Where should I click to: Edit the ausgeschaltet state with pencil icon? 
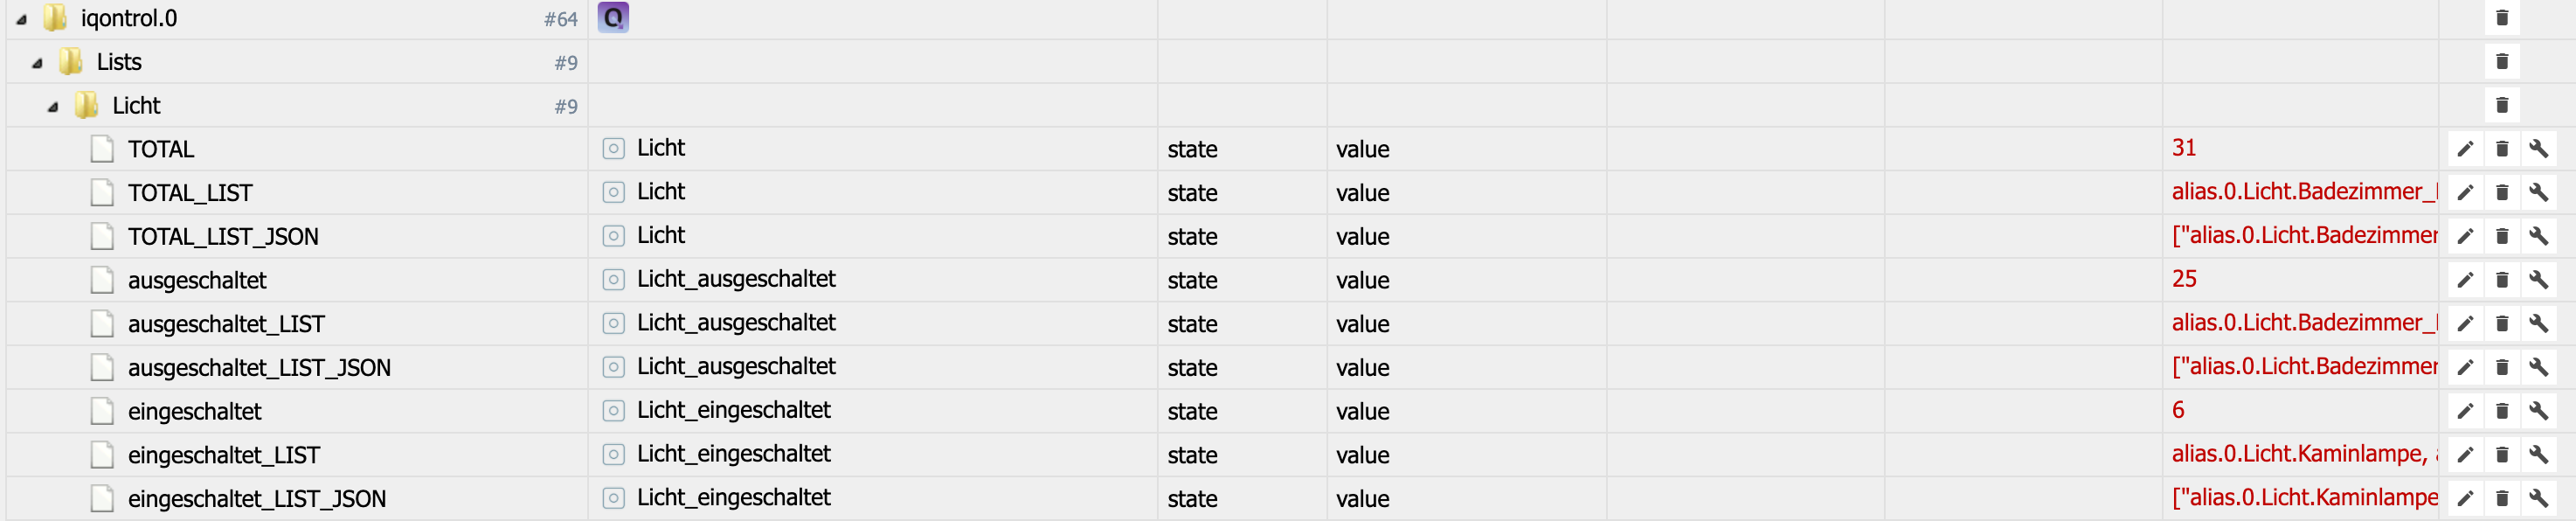click(x=2465, y=280)
